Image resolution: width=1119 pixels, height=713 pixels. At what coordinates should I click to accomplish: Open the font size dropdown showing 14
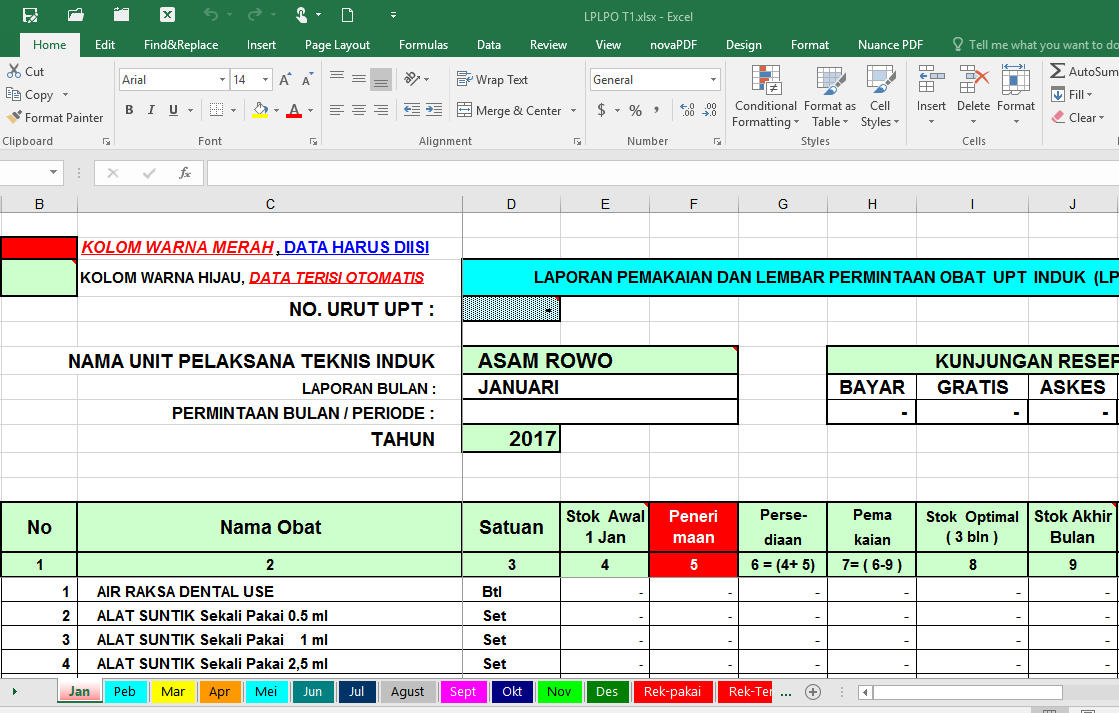[264, 78]
